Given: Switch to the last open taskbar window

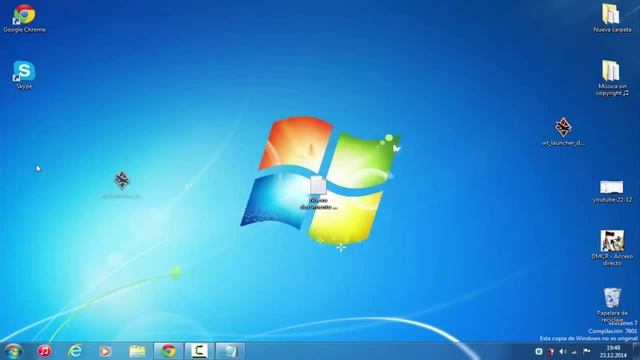Looking at the screenshot, I should pyautogui.click(x=230, y=351).
